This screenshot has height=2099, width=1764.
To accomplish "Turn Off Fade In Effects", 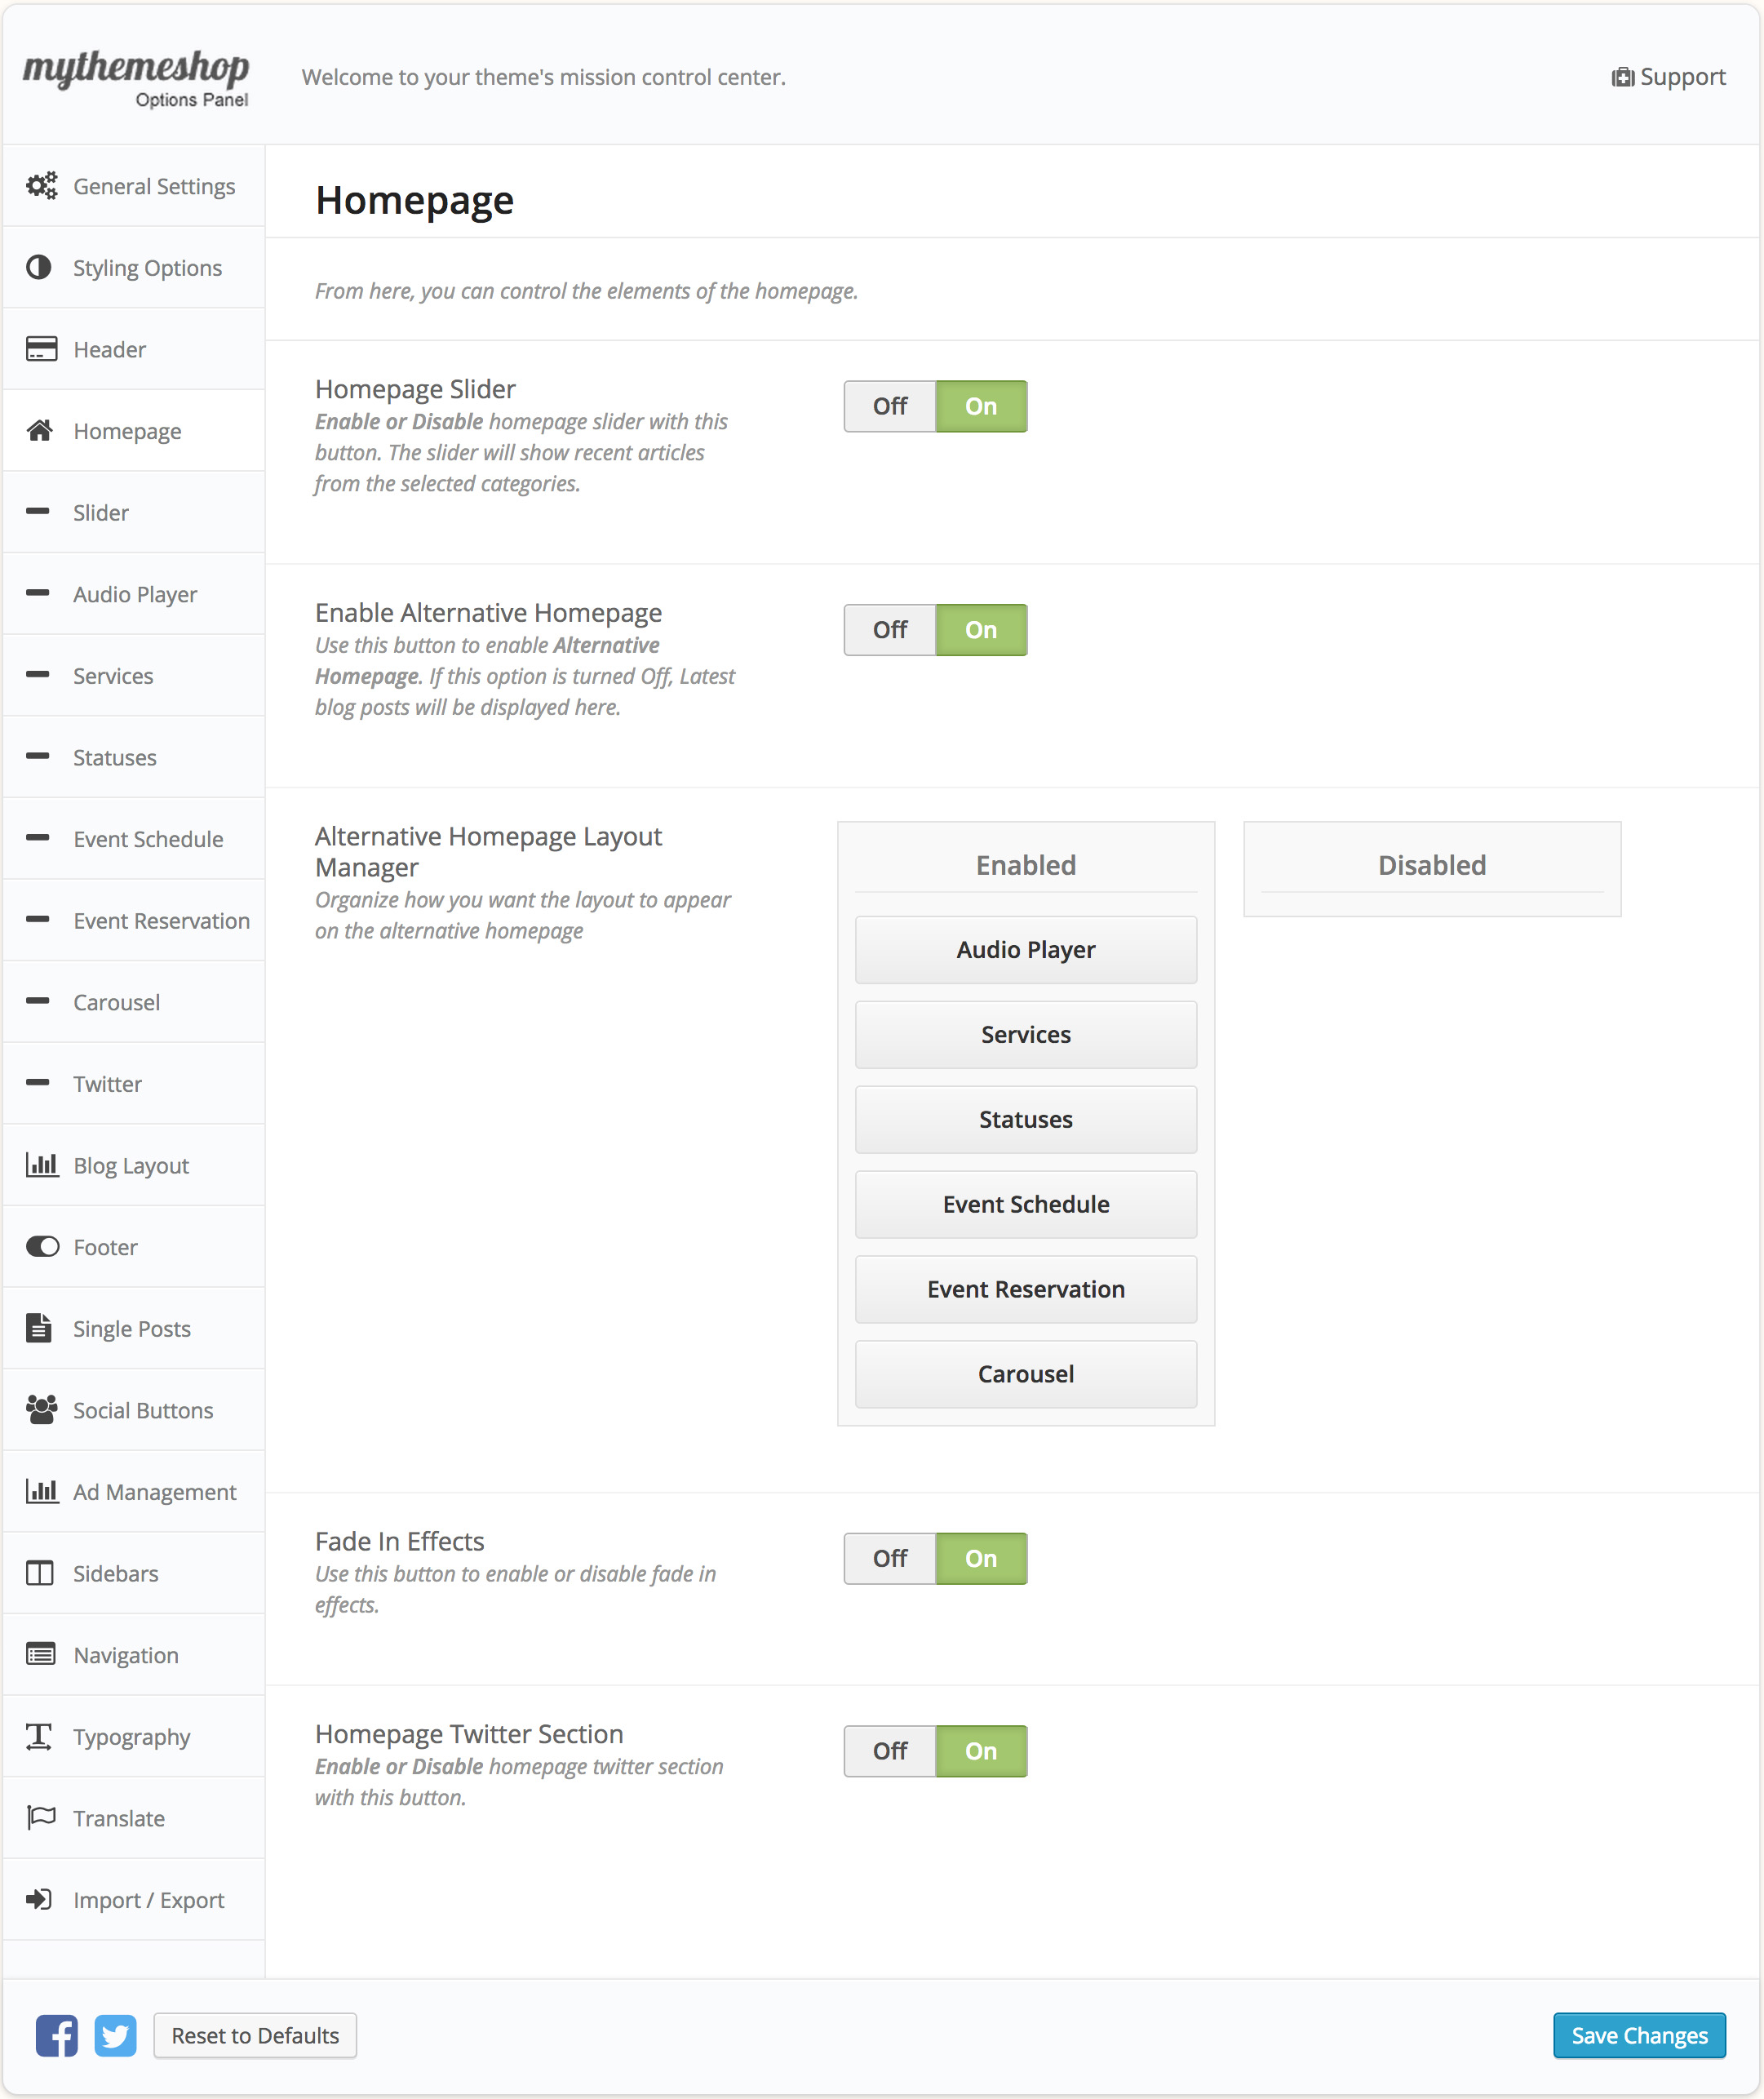I will pyautogui.click(x=889, y=1558).
